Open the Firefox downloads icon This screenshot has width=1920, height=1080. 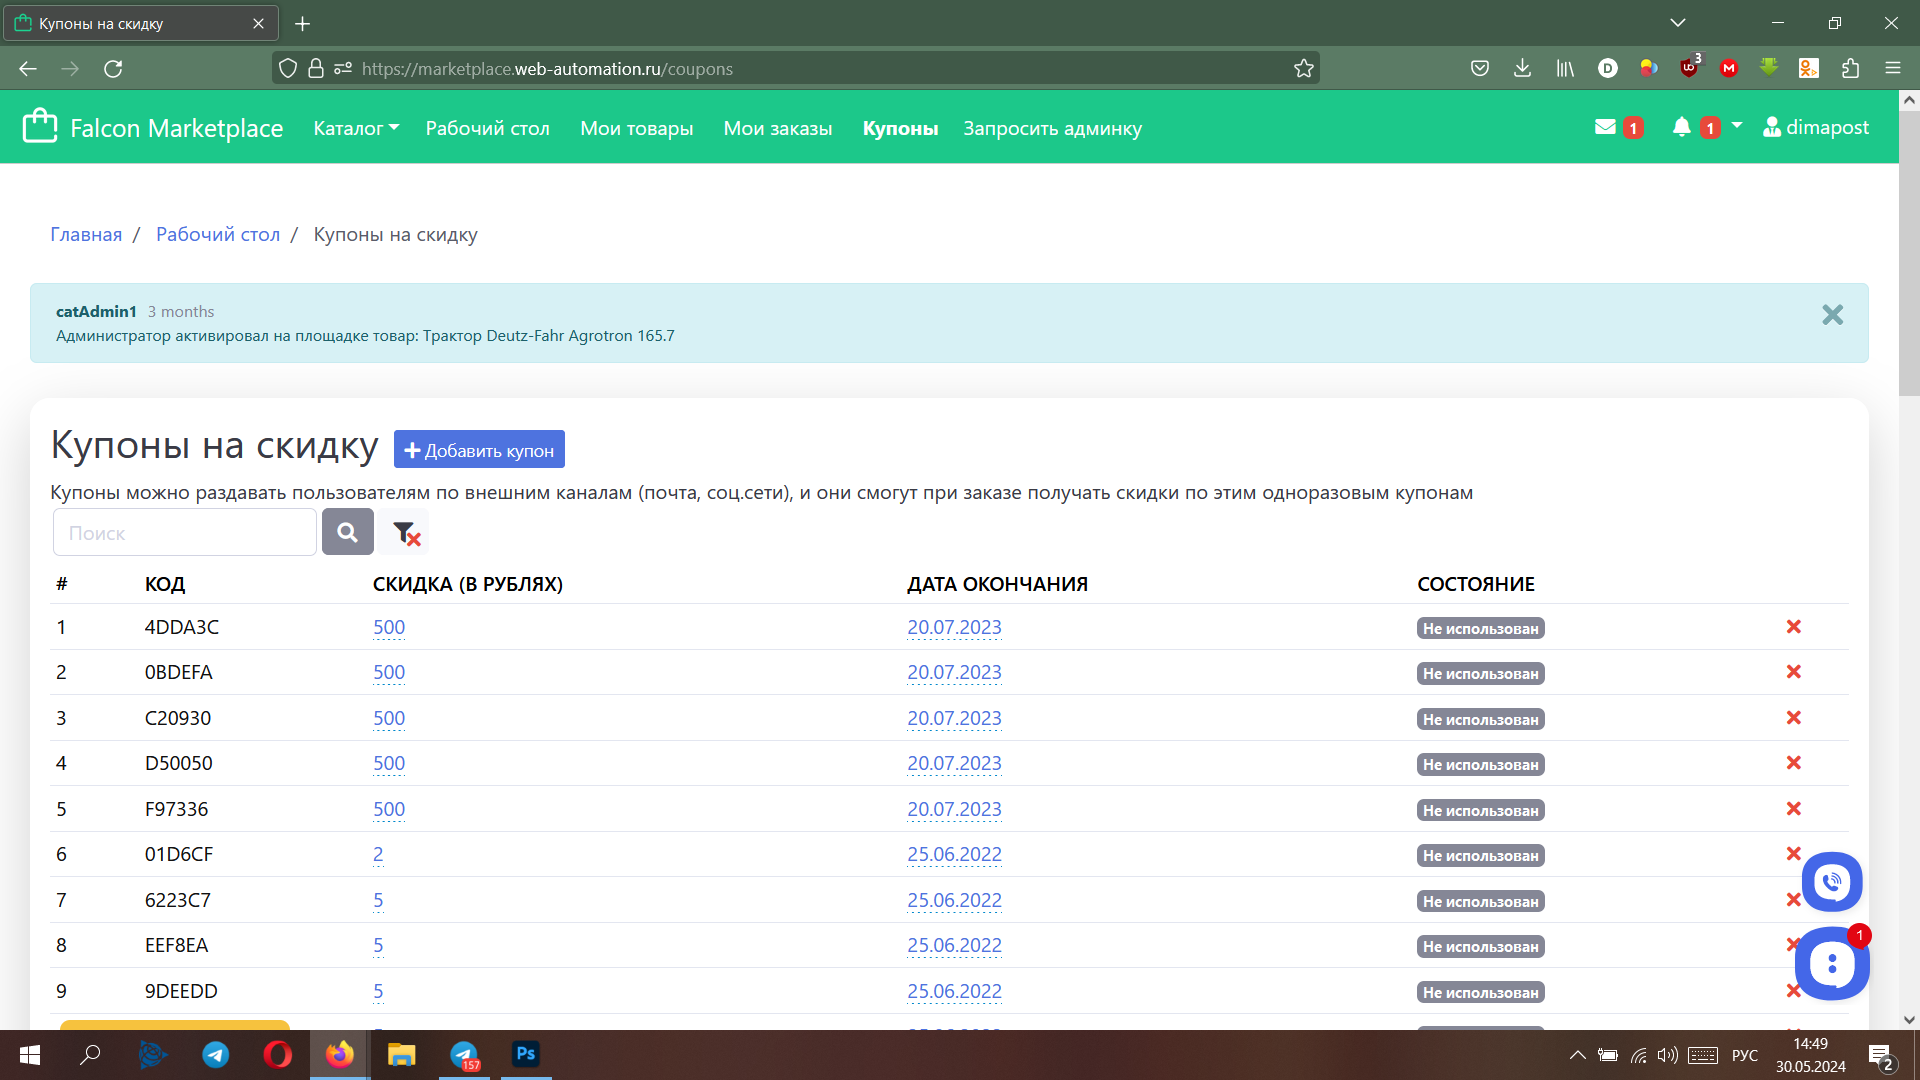tap(1522, 67)
